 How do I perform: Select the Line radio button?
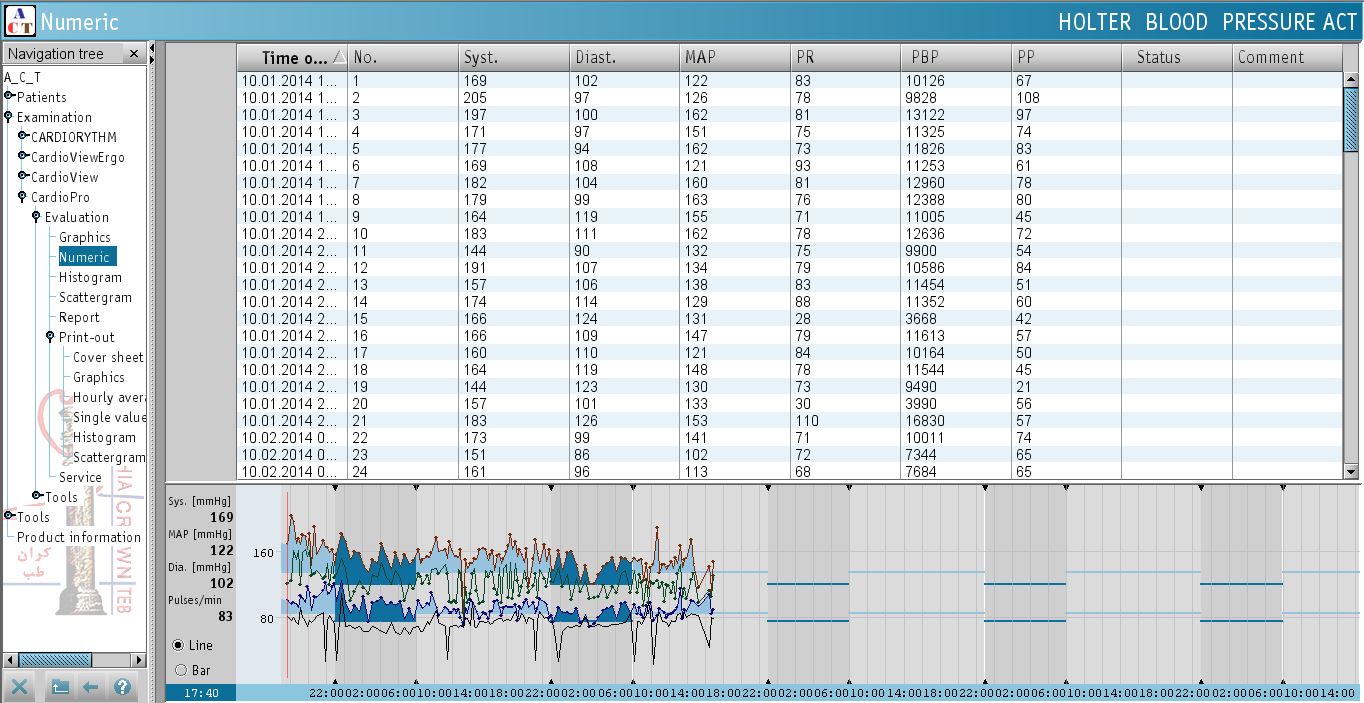(179, 645)
